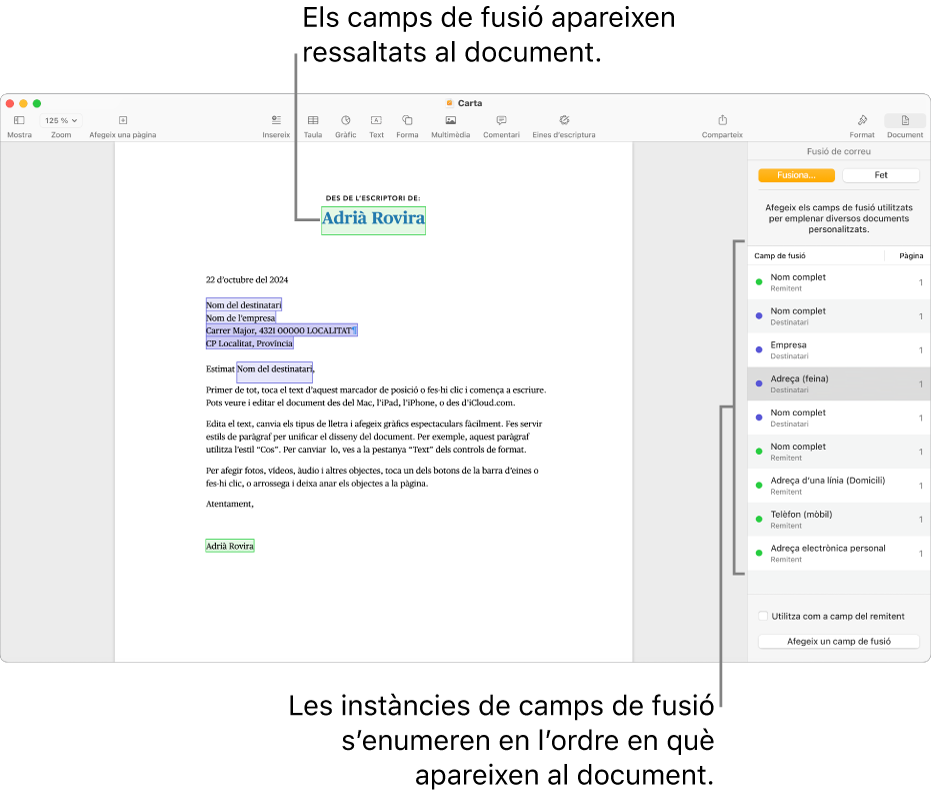The image size is (931, 801).
Task: Open the Insereix toolbar menu
Action: click(276, 121)
